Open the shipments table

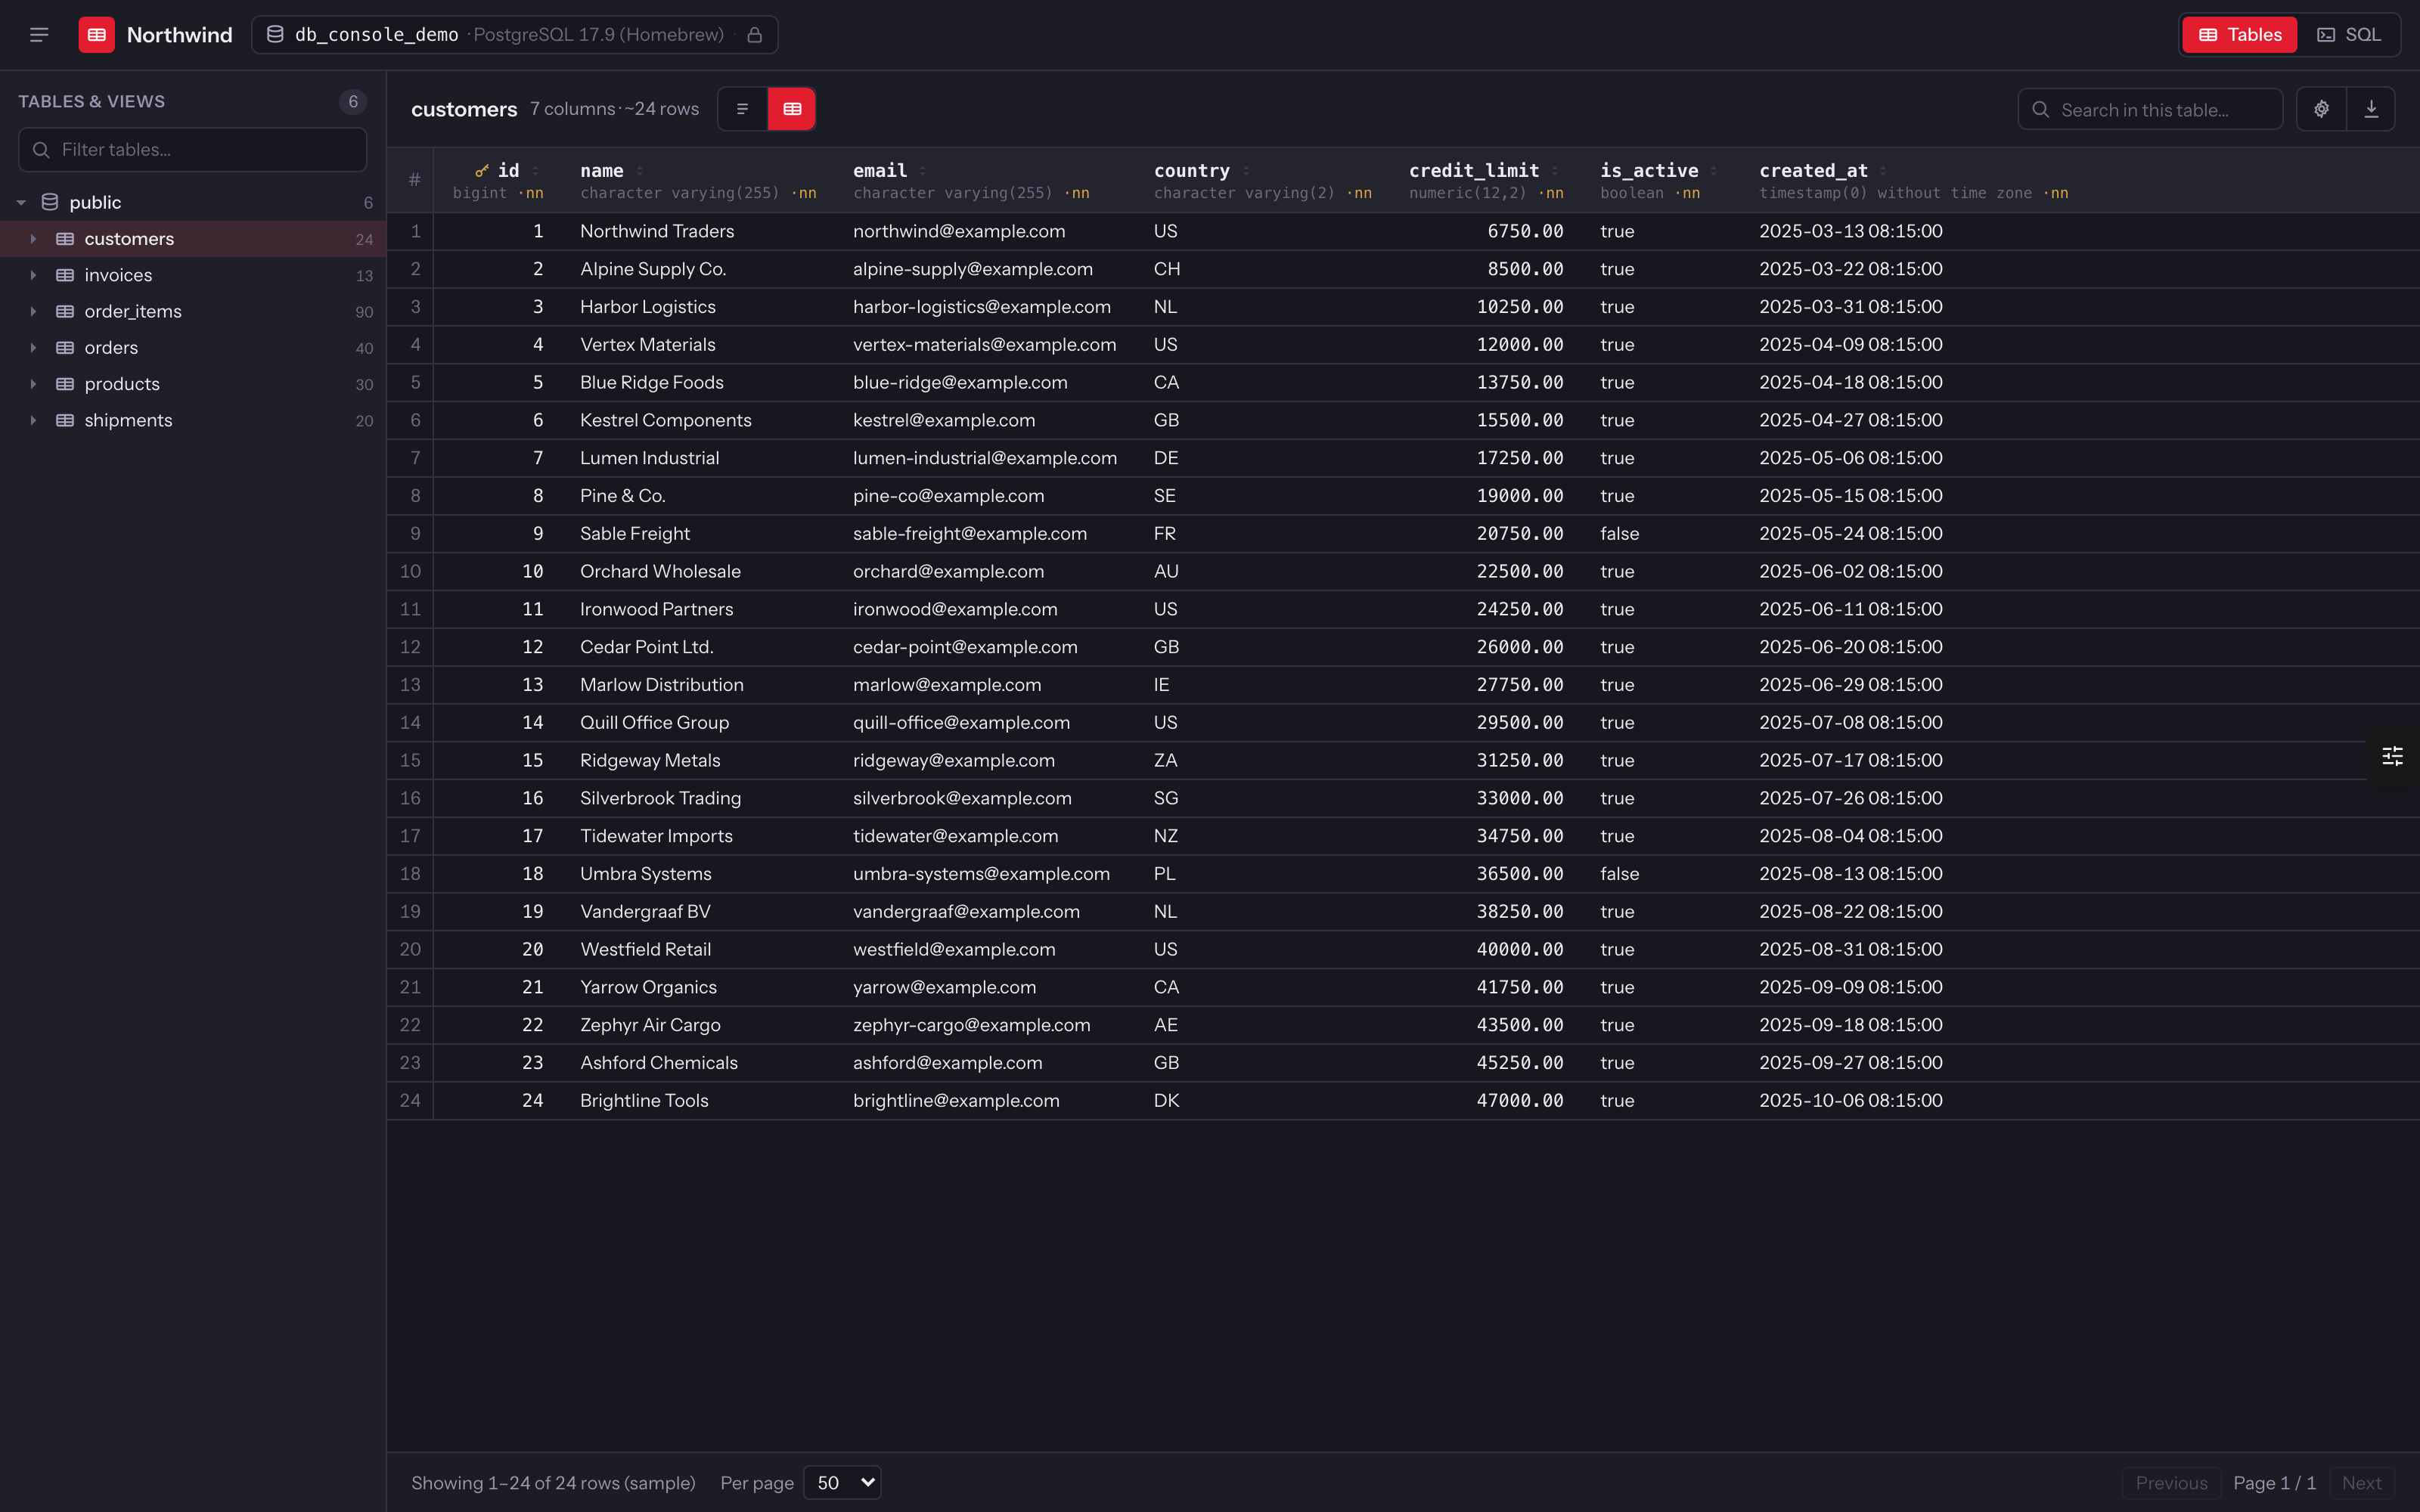[x=193, y=420]
